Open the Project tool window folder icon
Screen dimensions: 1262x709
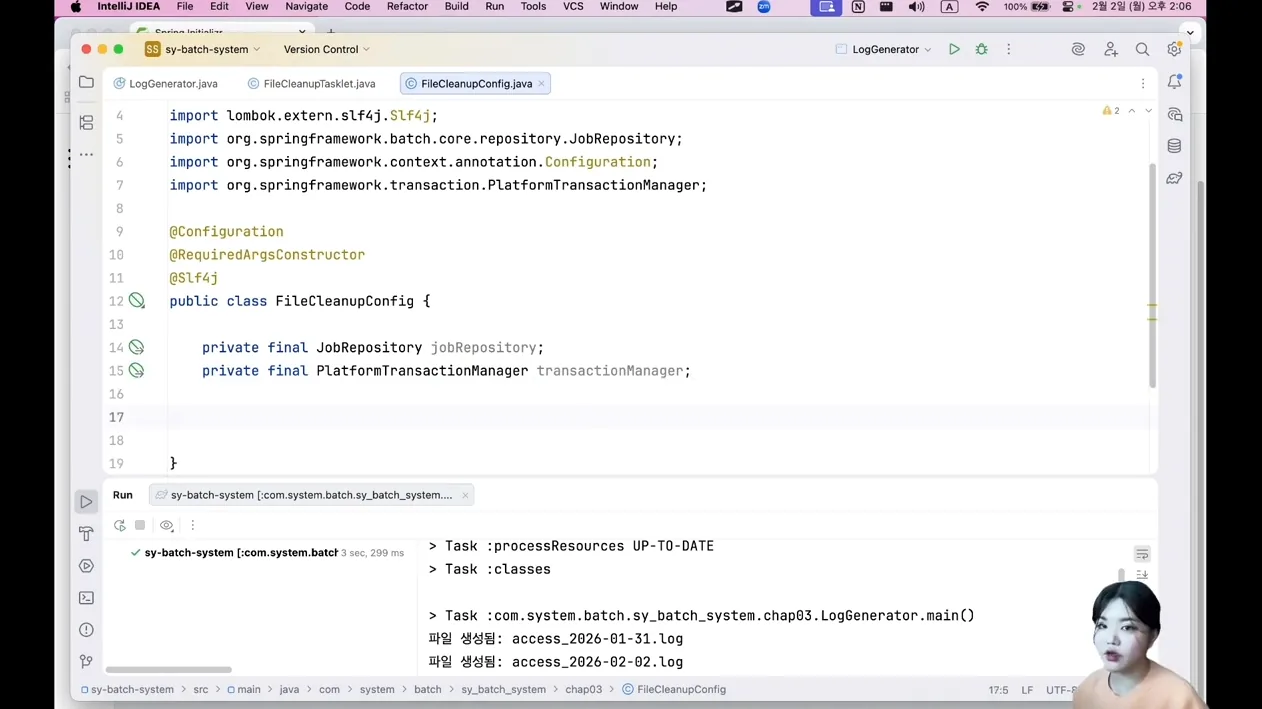pos(86,83)
